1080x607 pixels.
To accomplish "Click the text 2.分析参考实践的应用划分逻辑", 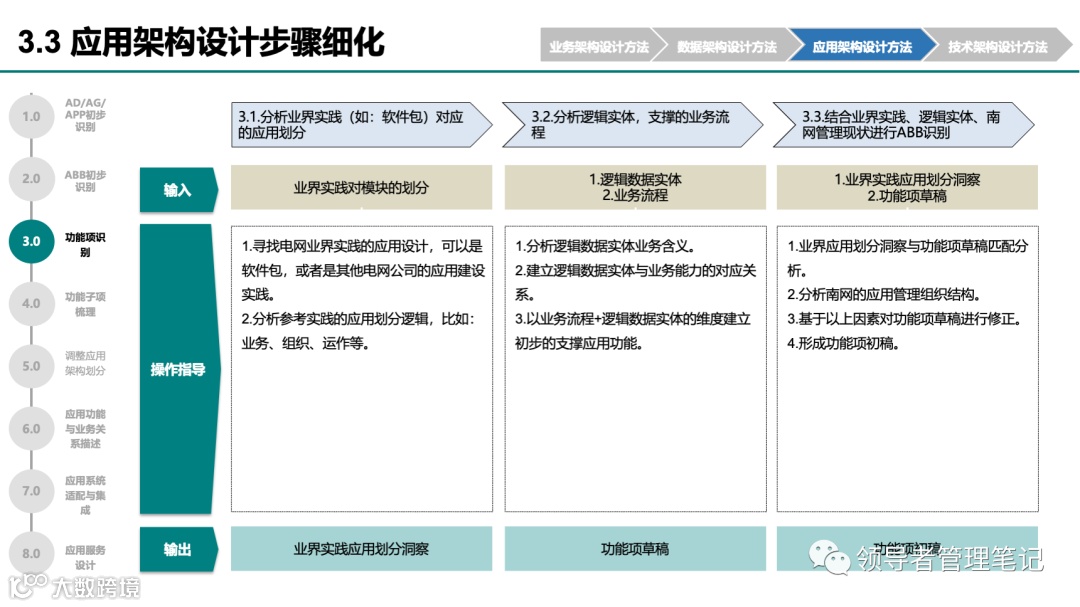I will coord(337,319).
